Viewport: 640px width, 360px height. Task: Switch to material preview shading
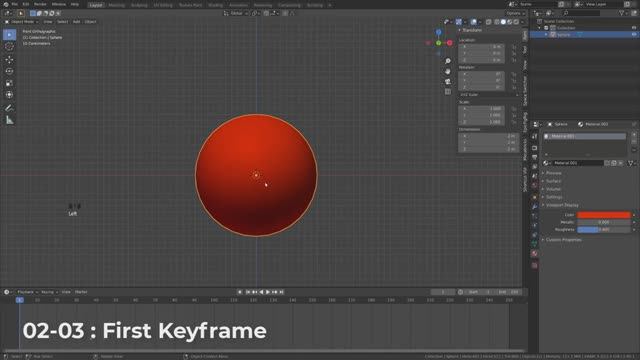509,22
